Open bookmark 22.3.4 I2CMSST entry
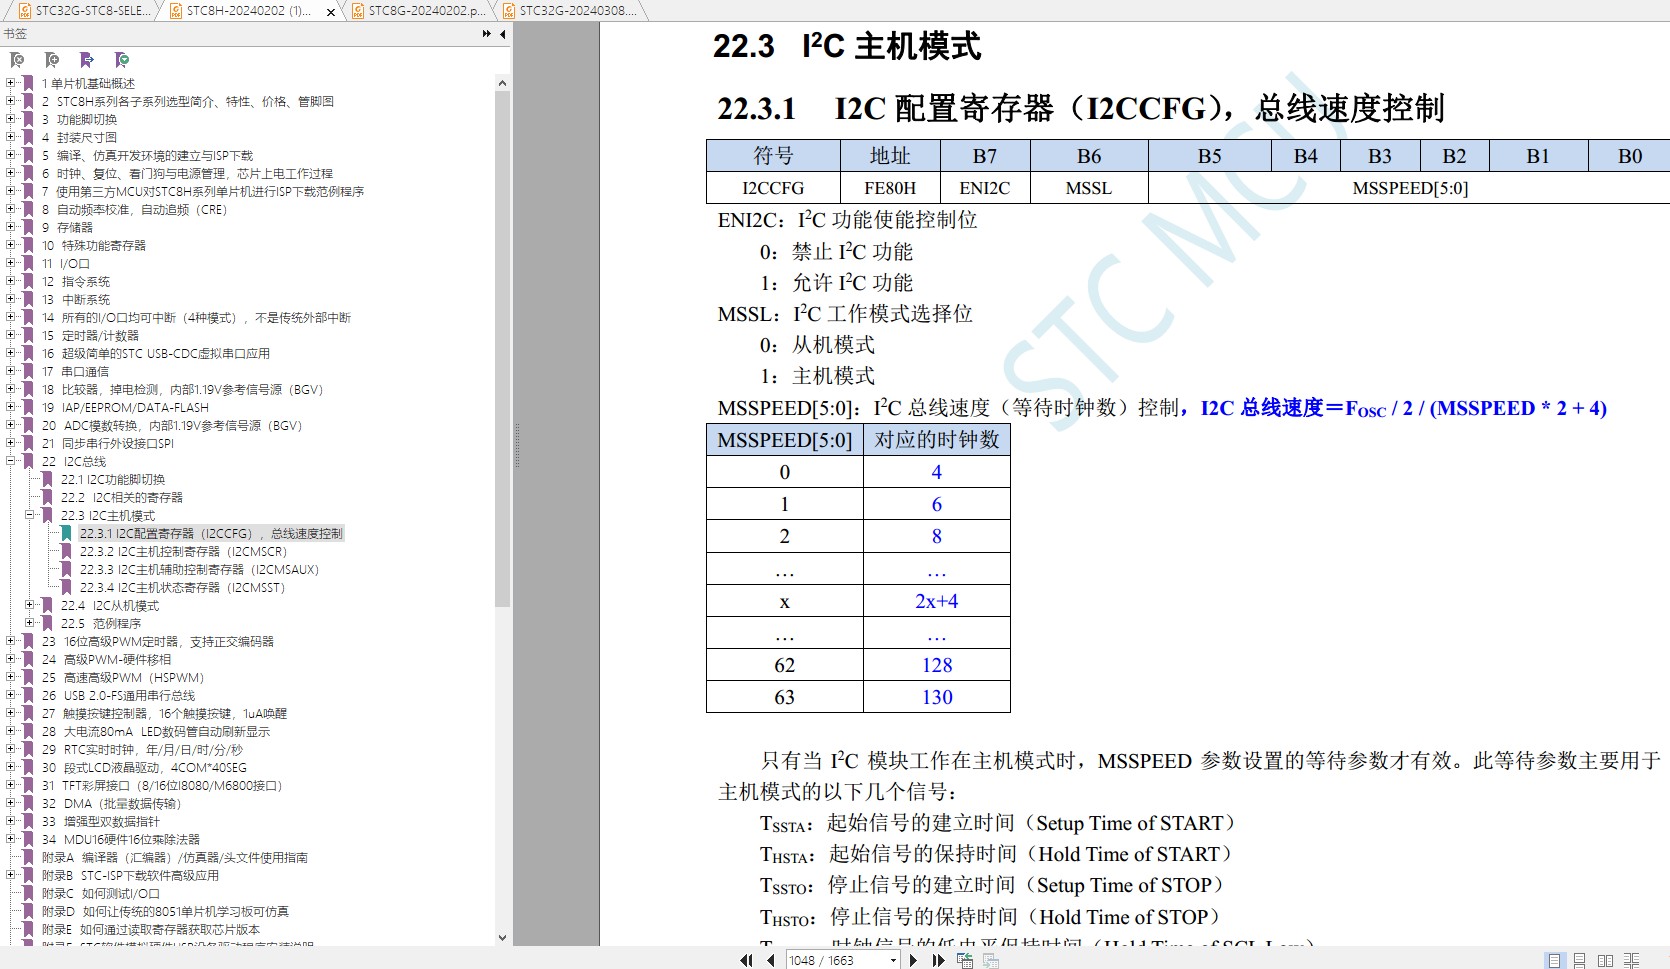The height and width of the screenshot is (969, 1670). point(182,587)
